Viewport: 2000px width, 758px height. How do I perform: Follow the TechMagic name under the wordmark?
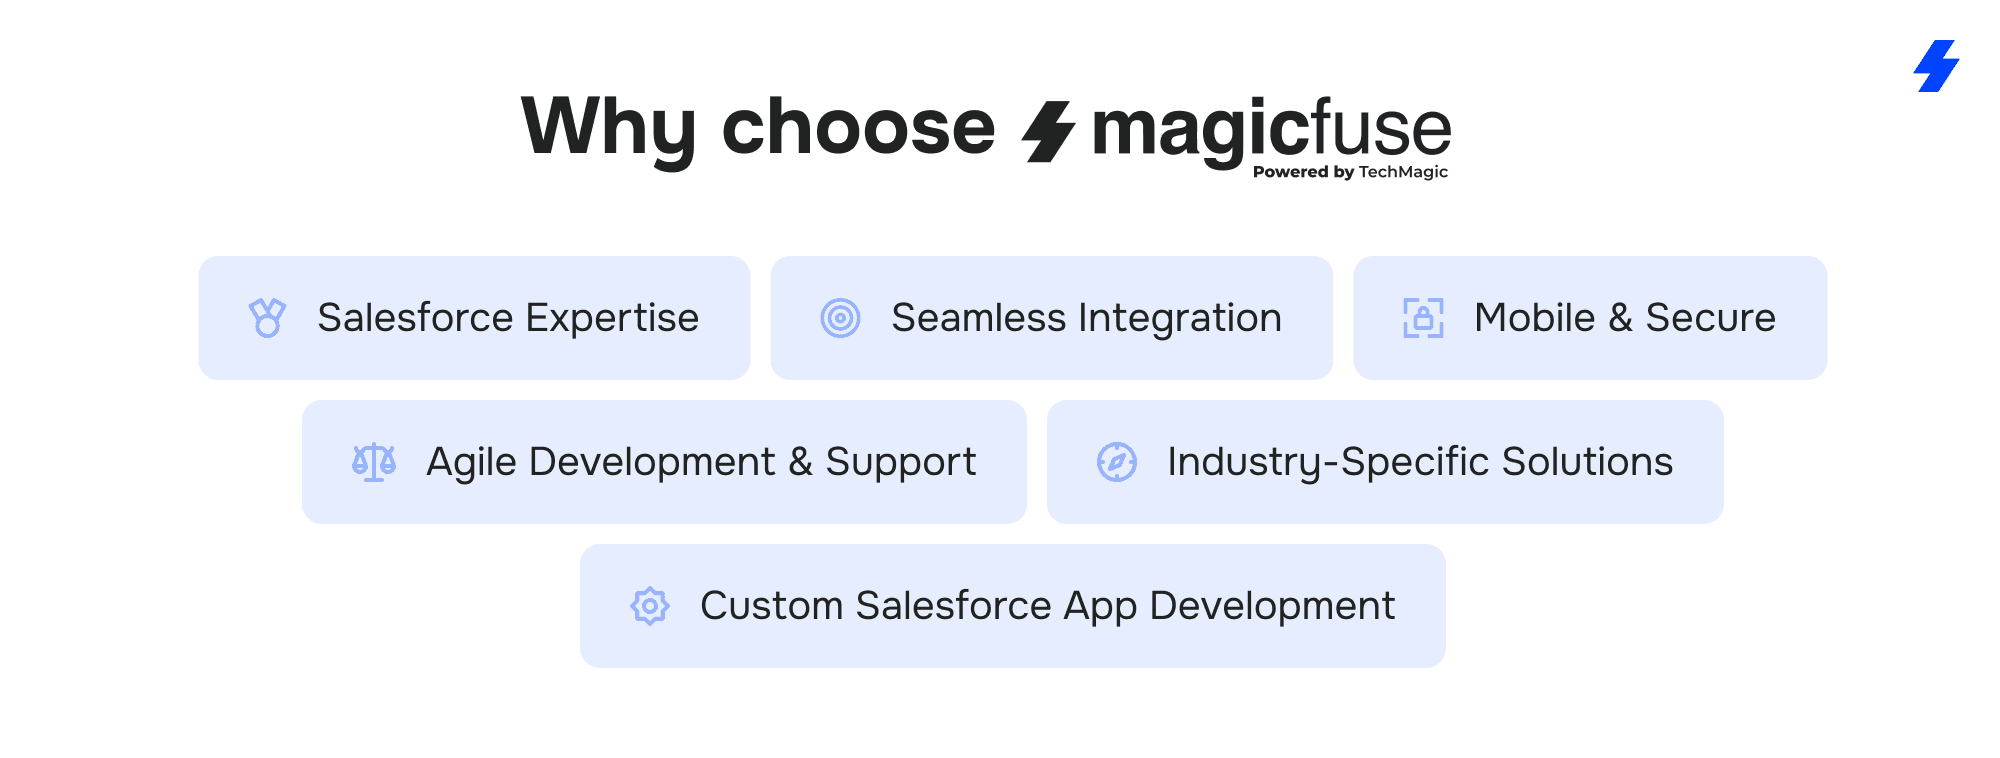tap(1403, 172)
